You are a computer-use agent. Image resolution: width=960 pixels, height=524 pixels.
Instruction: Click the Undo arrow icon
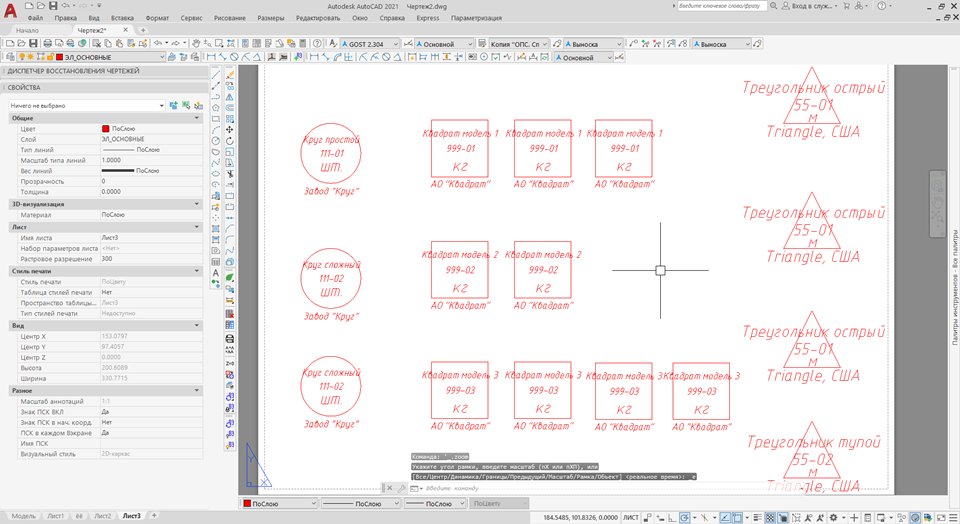(x=157, y=43)
